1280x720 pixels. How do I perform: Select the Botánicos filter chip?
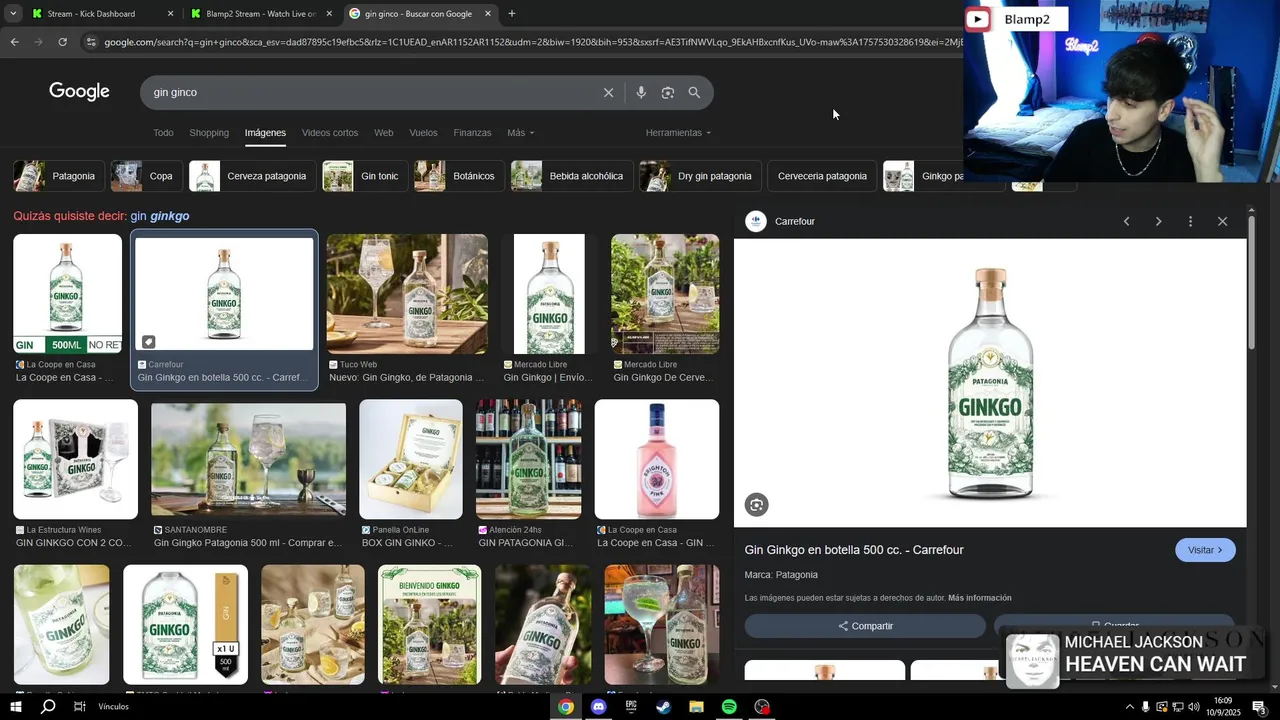click(459, 176)
